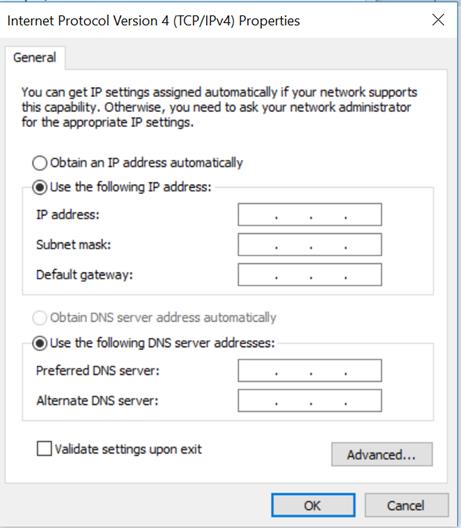Click the first octet of Default gateway field
Image resolution: width=461 pixels, height=528 pixels.
tap(257, 275)
